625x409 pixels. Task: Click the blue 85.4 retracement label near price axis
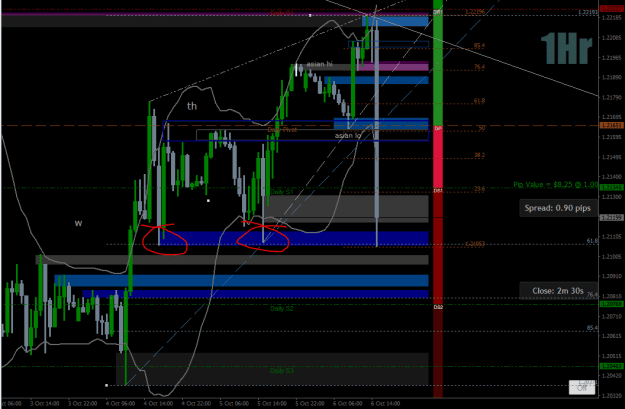592,328
